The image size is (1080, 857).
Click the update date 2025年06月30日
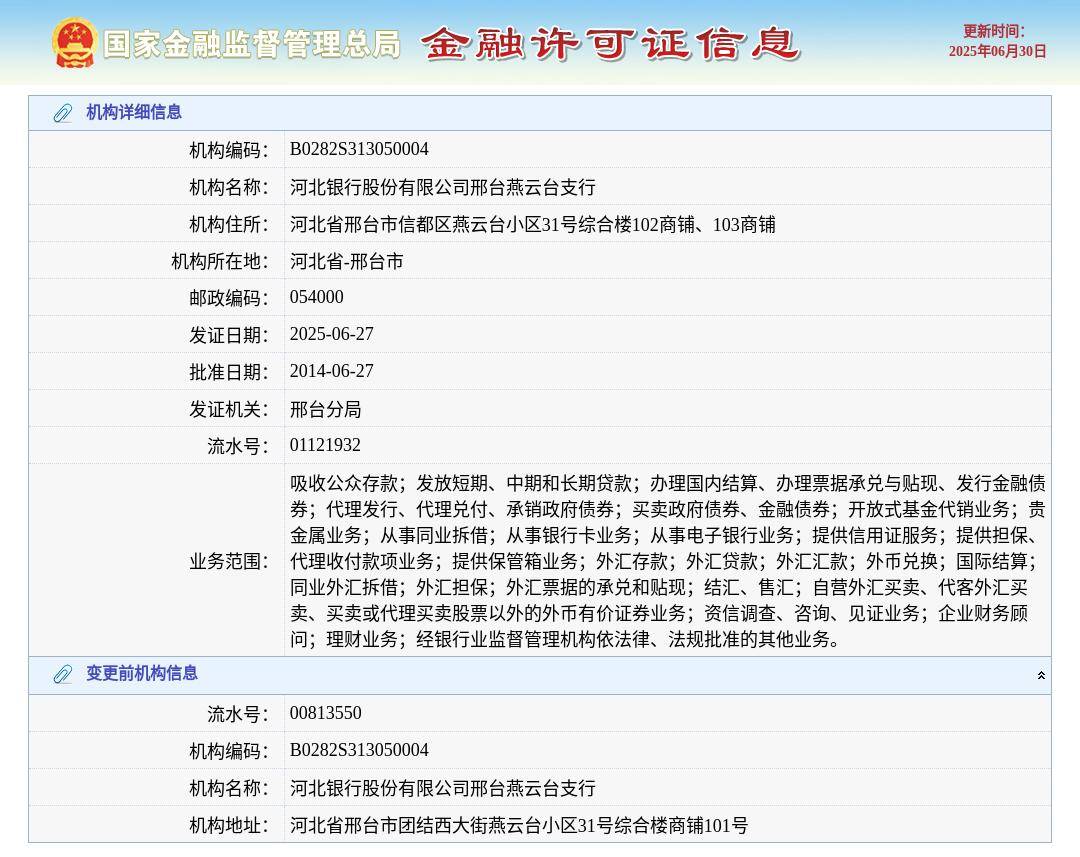(x=997, y=51)
